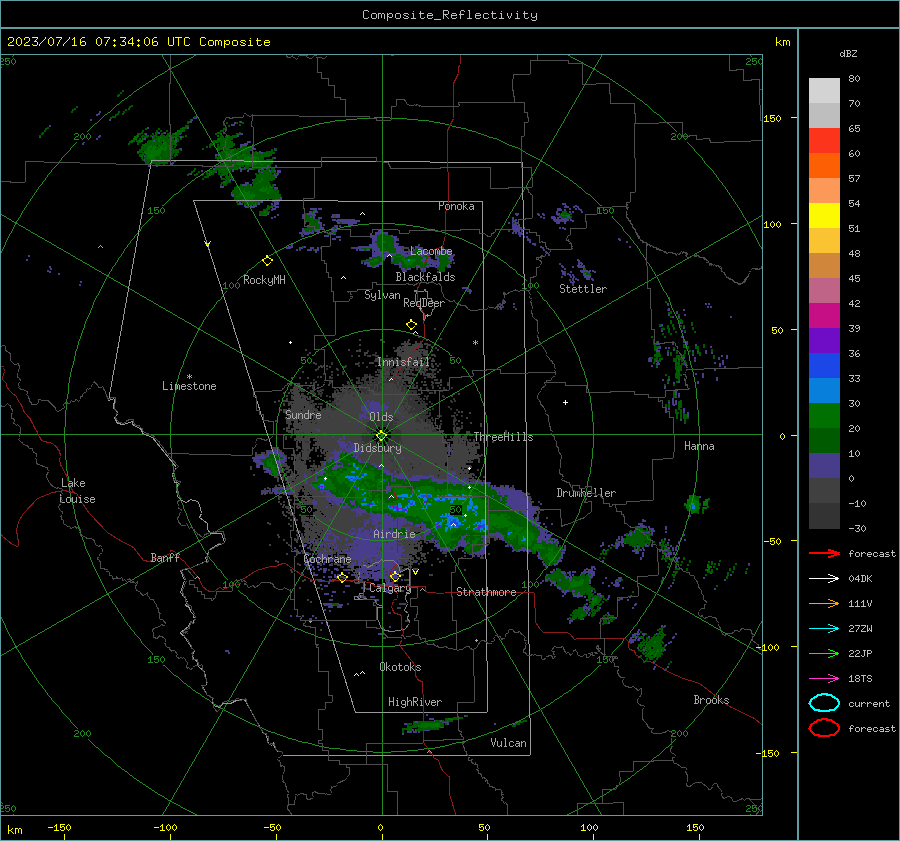
Task: Click the Strathmore town label
Action: [x=486, y=592]
